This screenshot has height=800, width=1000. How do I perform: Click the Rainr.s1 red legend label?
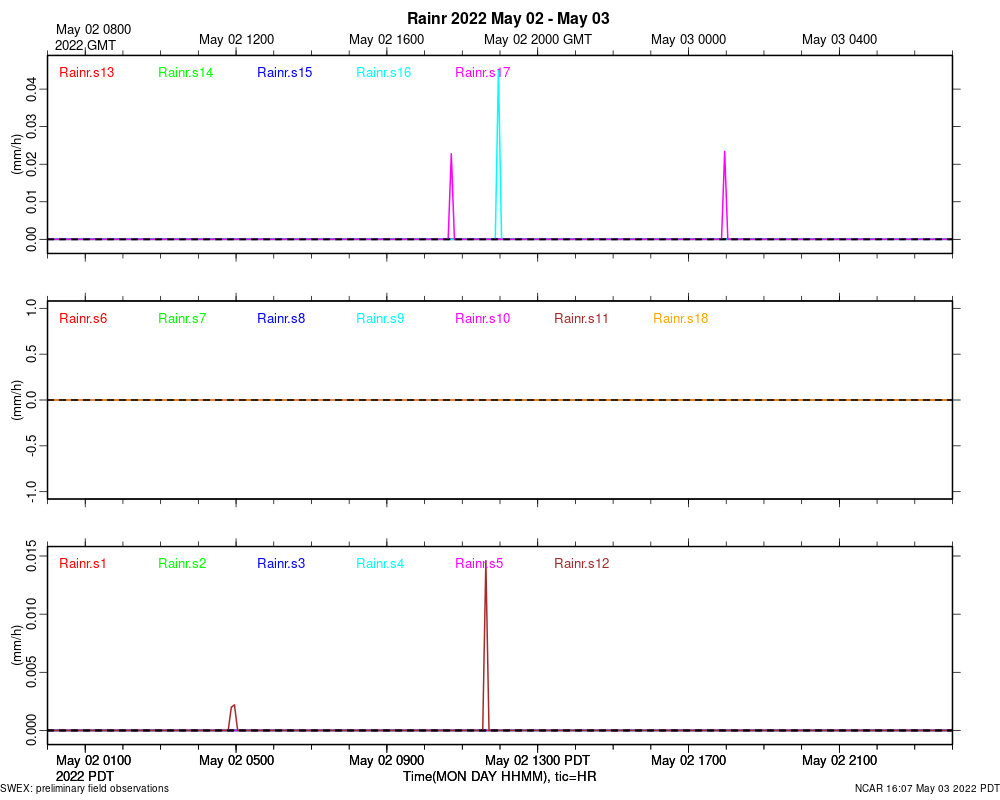click(x=82, y=563)
